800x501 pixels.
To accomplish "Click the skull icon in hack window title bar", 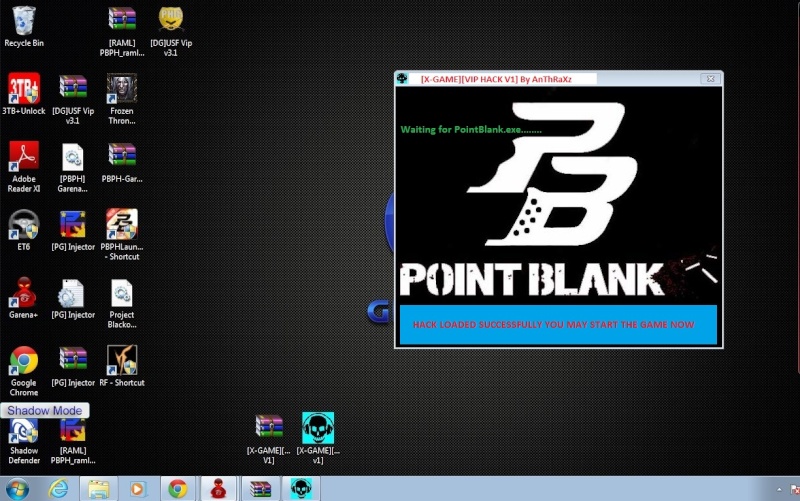I will 402,79.
